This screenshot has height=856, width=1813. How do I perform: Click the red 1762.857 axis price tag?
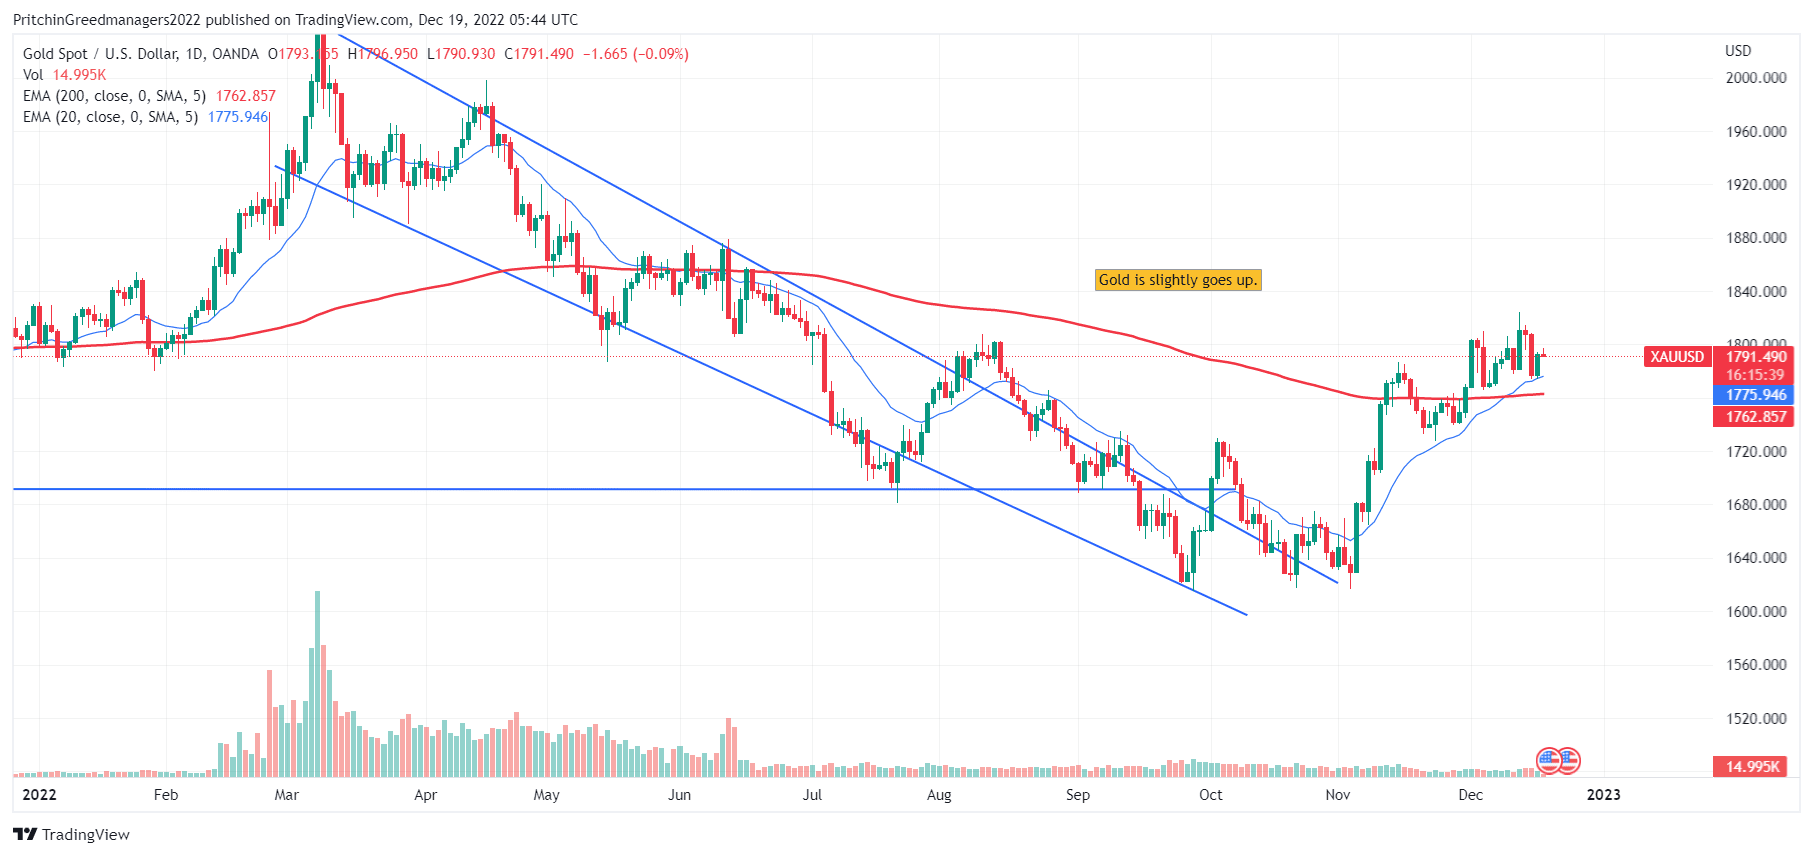pyautogui.click(x=1755, y=417)
